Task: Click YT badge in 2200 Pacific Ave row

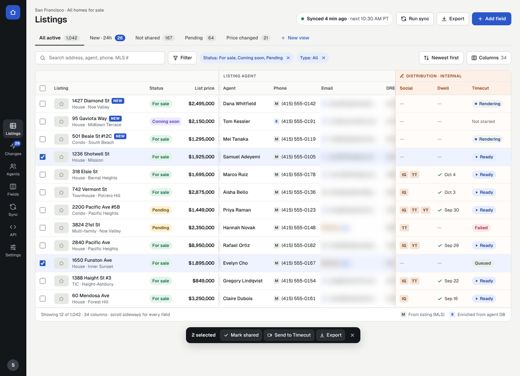Action: [425, 210]
